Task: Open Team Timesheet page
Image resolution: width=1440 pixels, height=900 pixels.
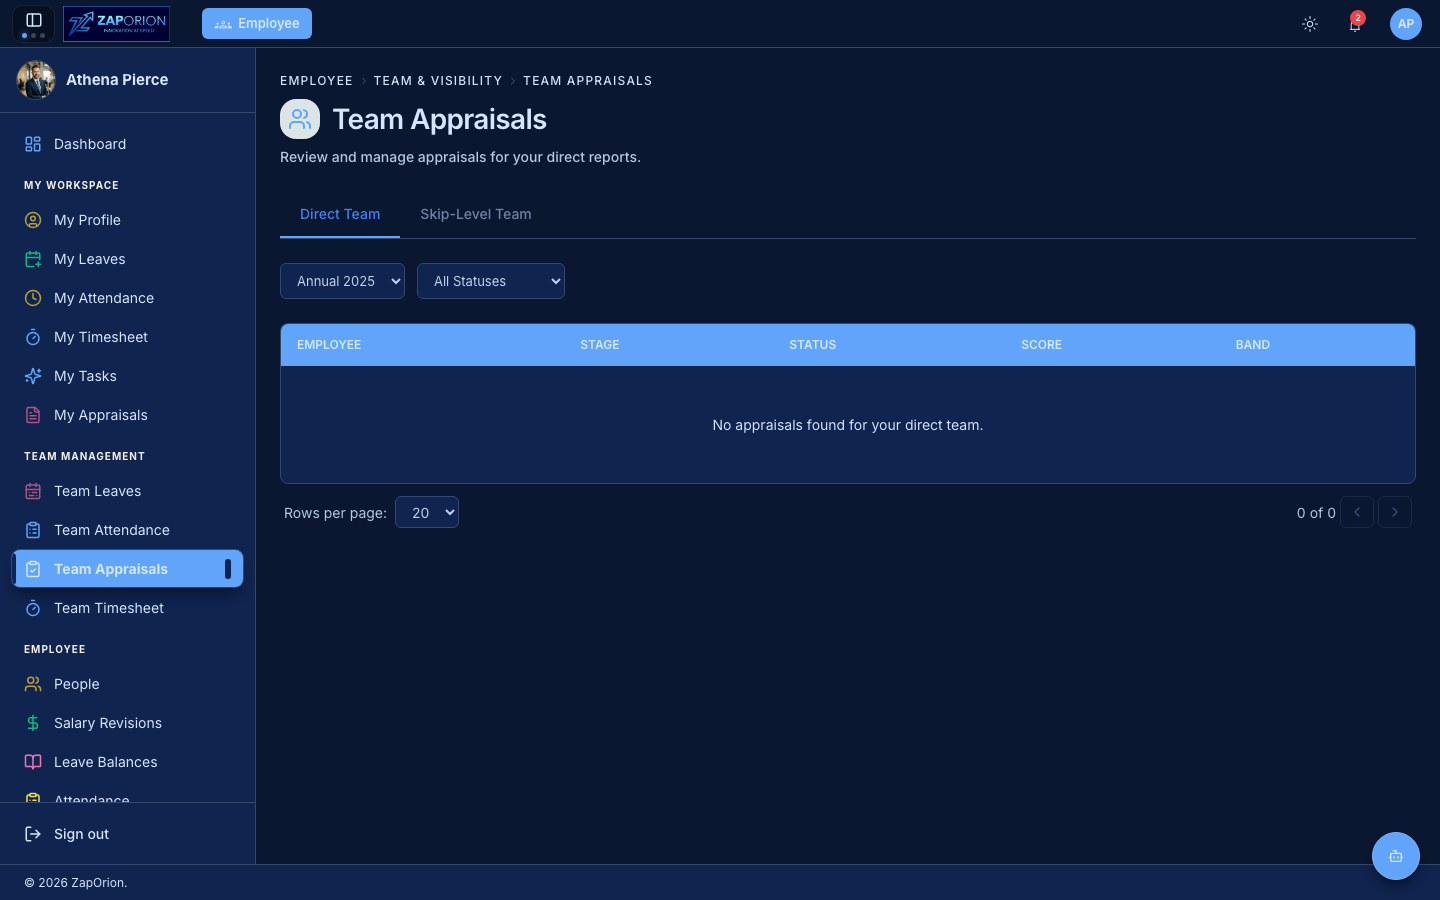Action: 127,608
